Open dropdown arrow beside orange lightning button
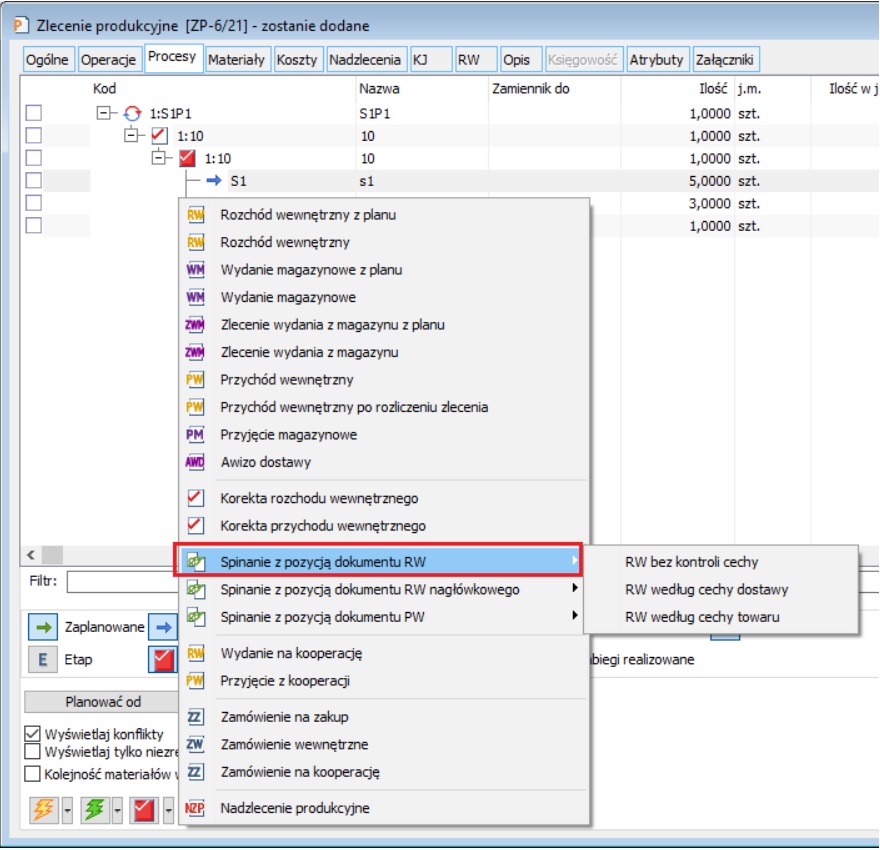The image size is (880, 850). click(x=67, y=809)
